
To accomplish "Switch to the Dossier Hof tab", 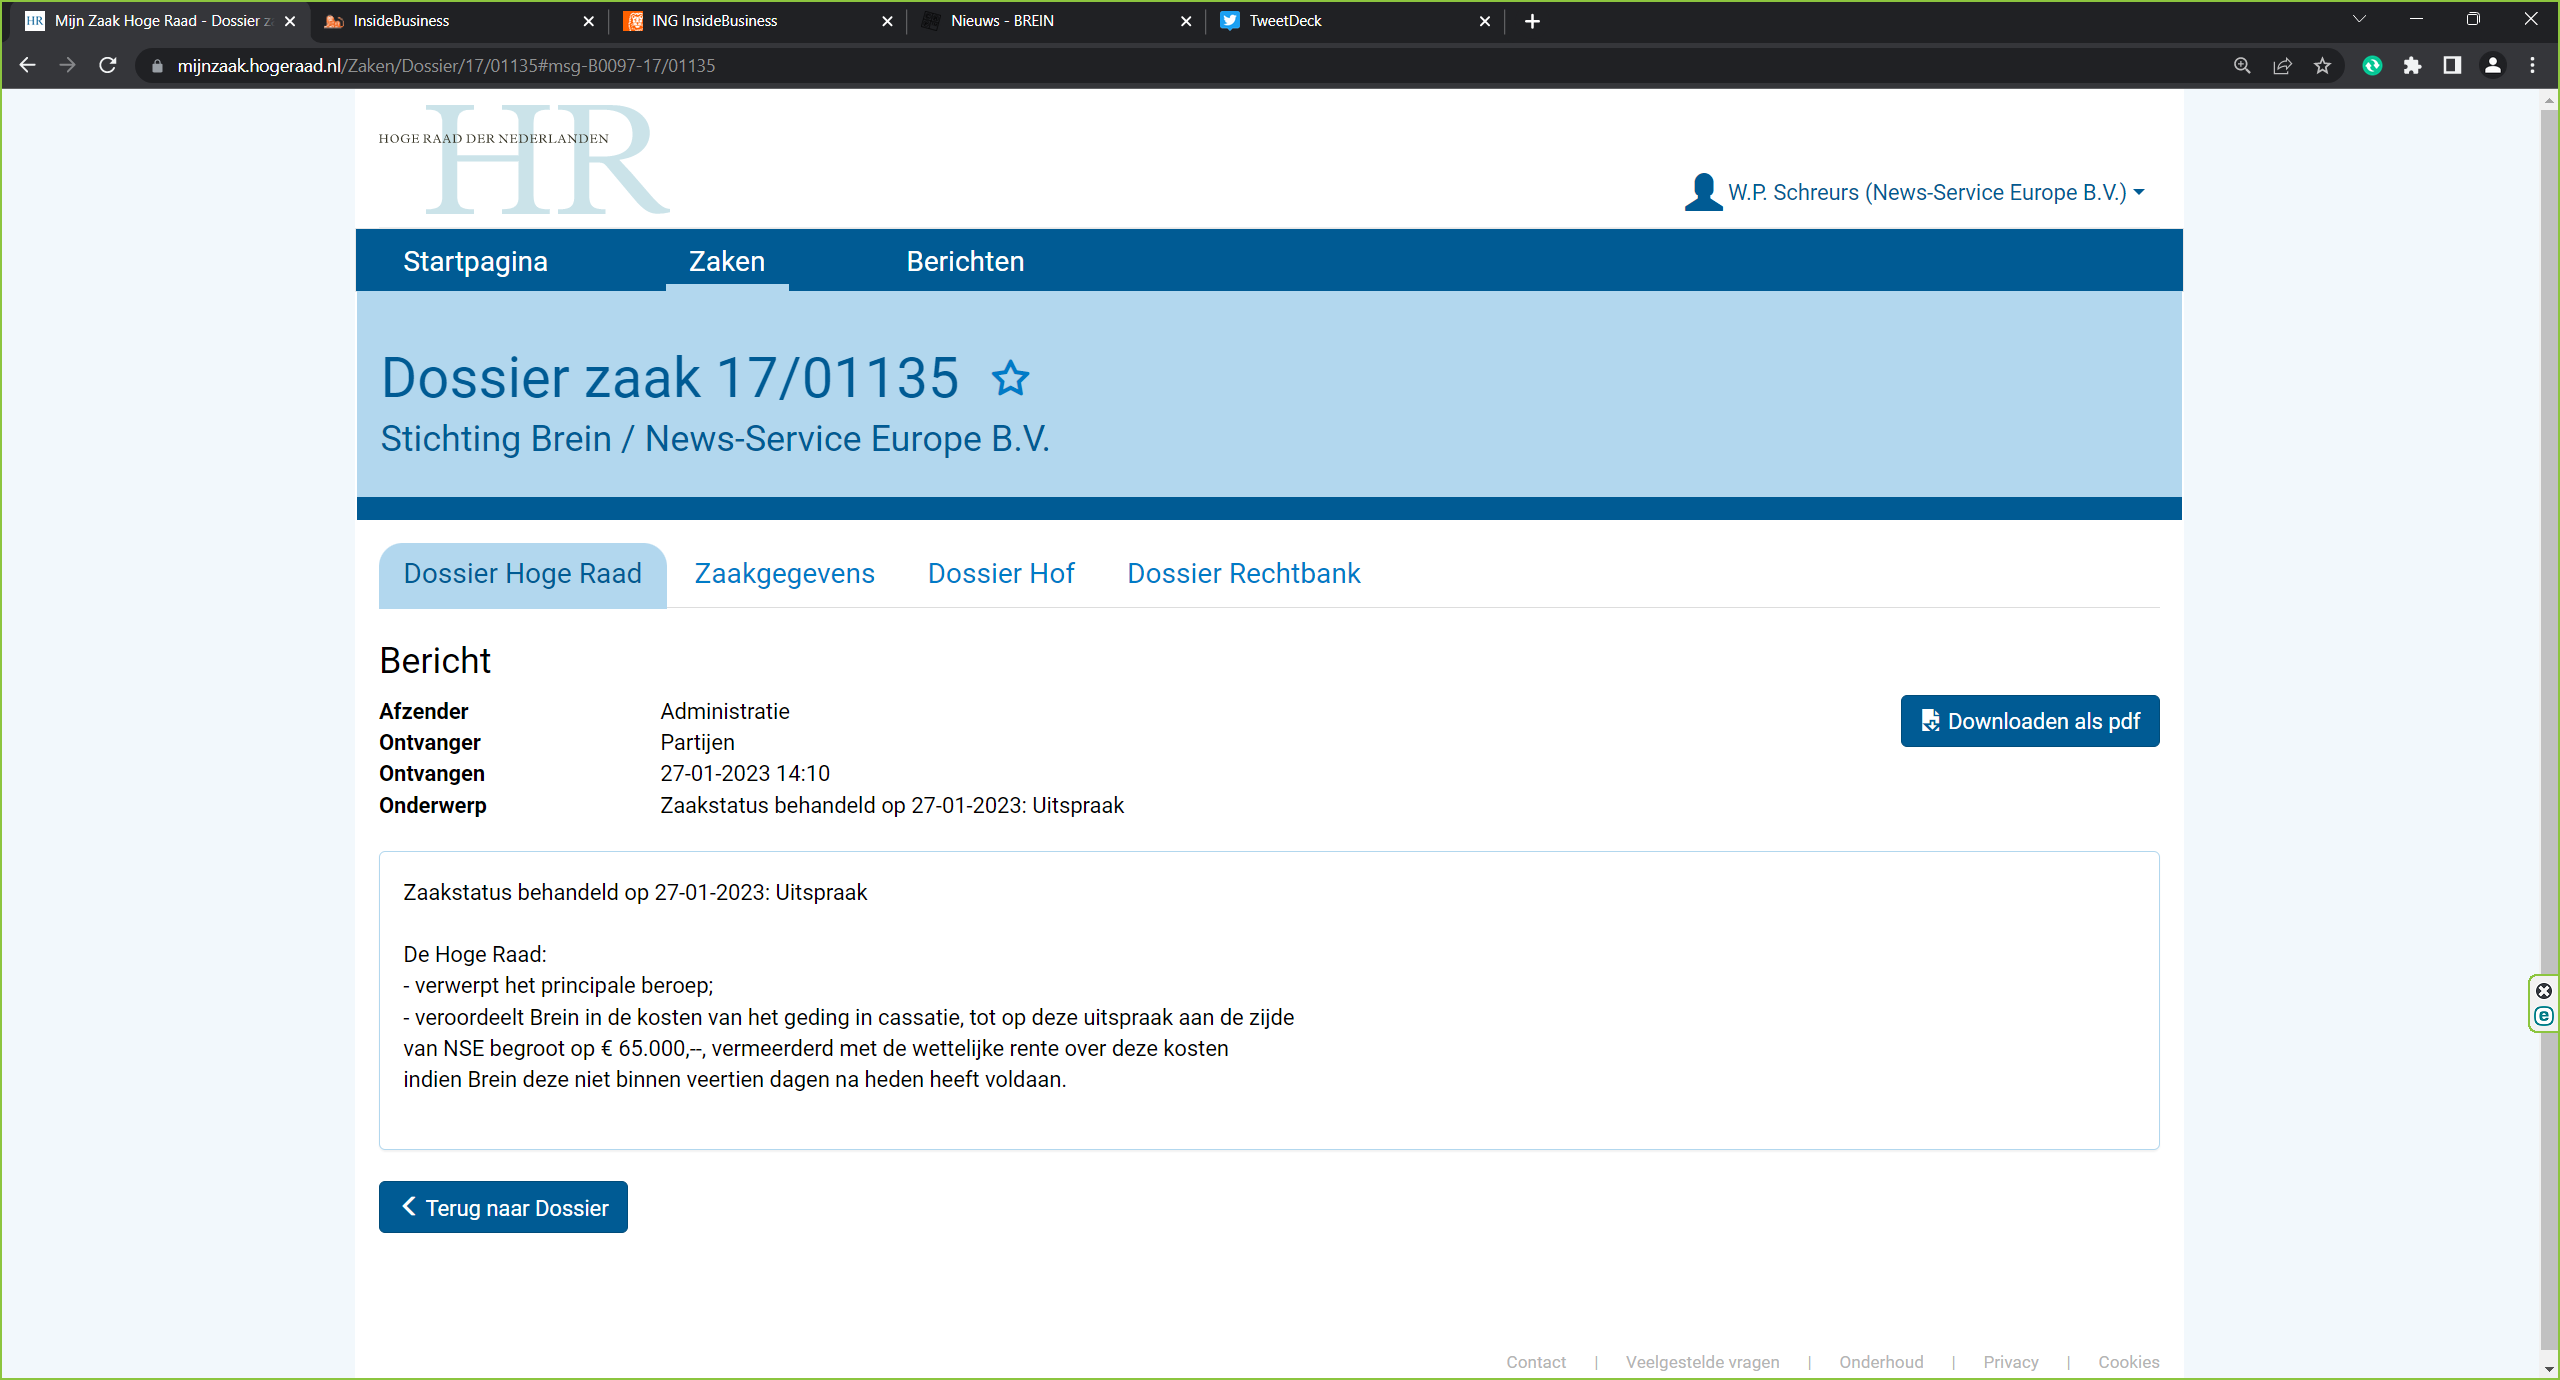I will coord(1001,574).
